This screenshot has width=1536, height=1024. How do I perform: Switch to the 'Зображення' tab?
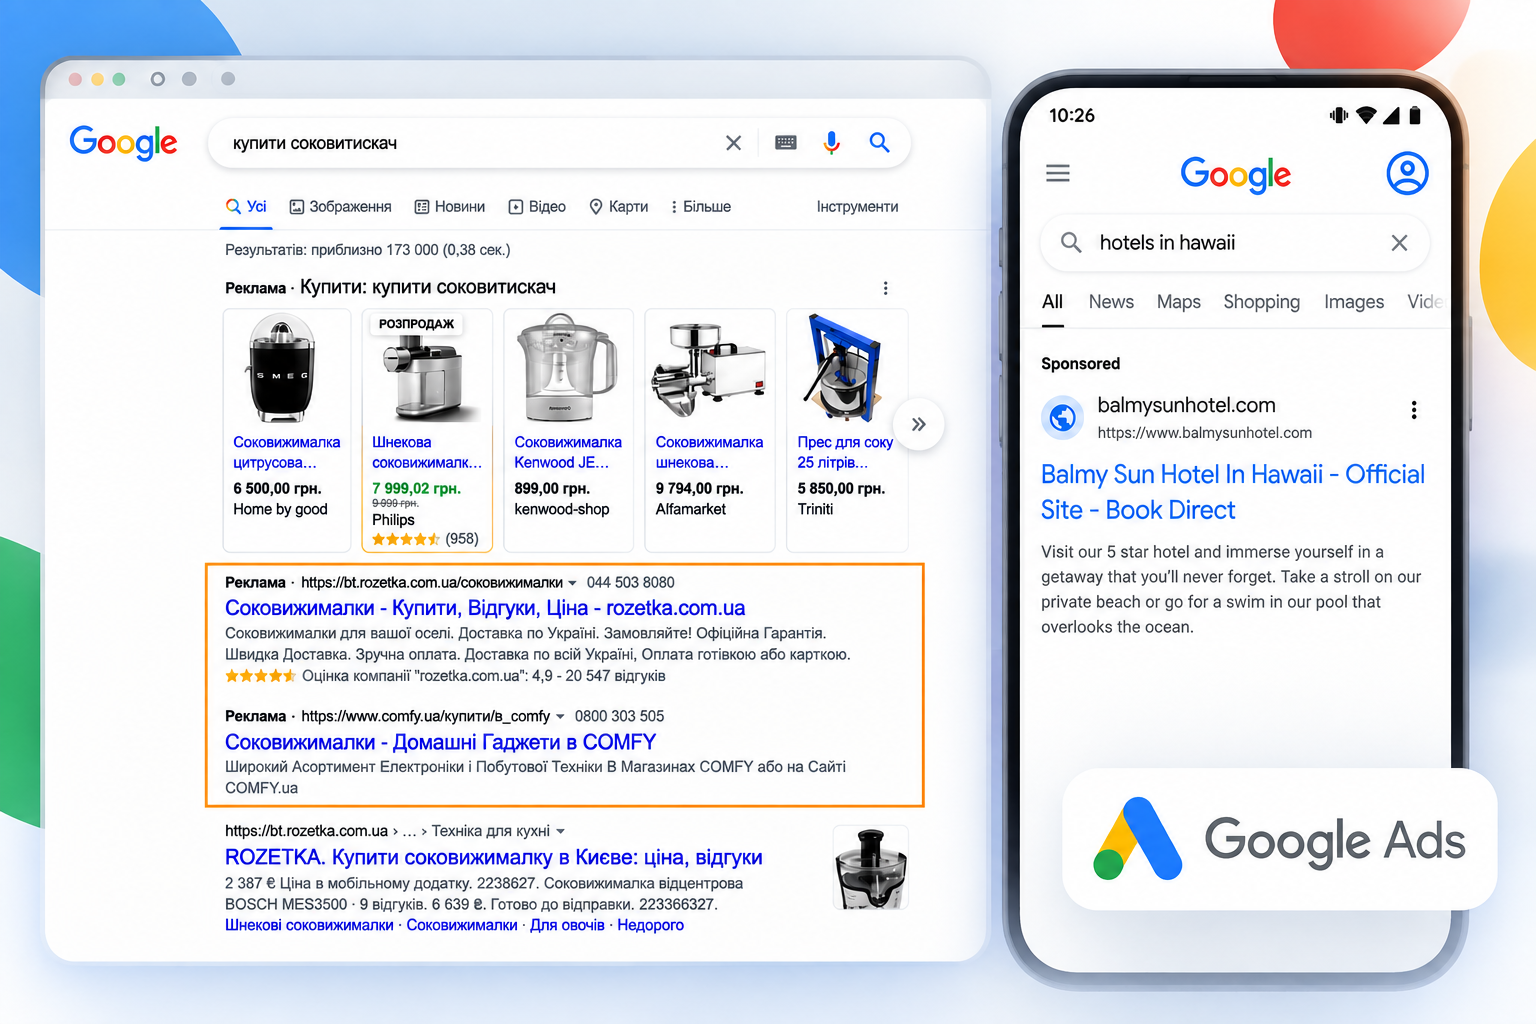click(340, 207)
